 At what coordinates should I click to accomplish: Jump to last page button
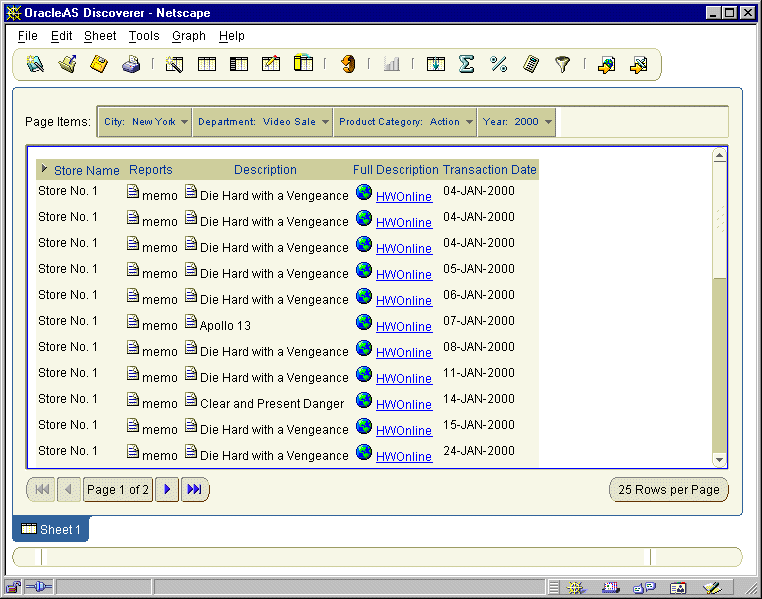pos(195,489)
